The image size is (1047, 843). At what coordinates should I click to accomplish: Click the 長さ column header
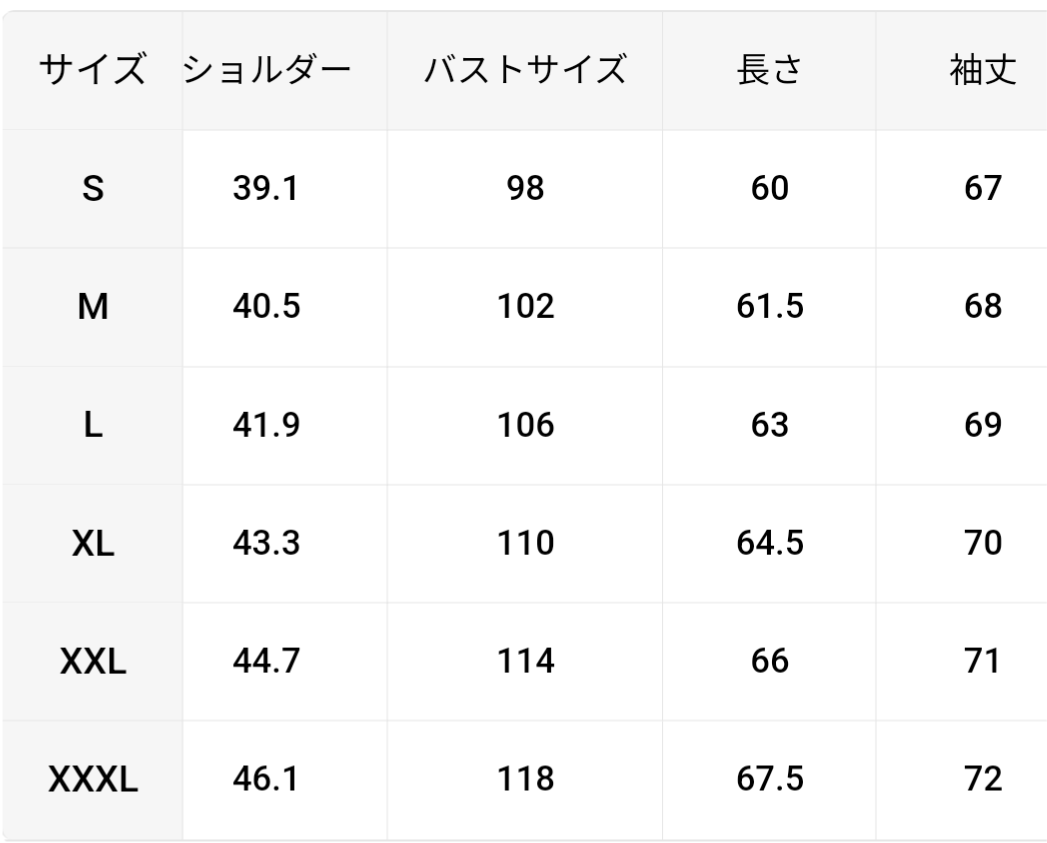769,71
